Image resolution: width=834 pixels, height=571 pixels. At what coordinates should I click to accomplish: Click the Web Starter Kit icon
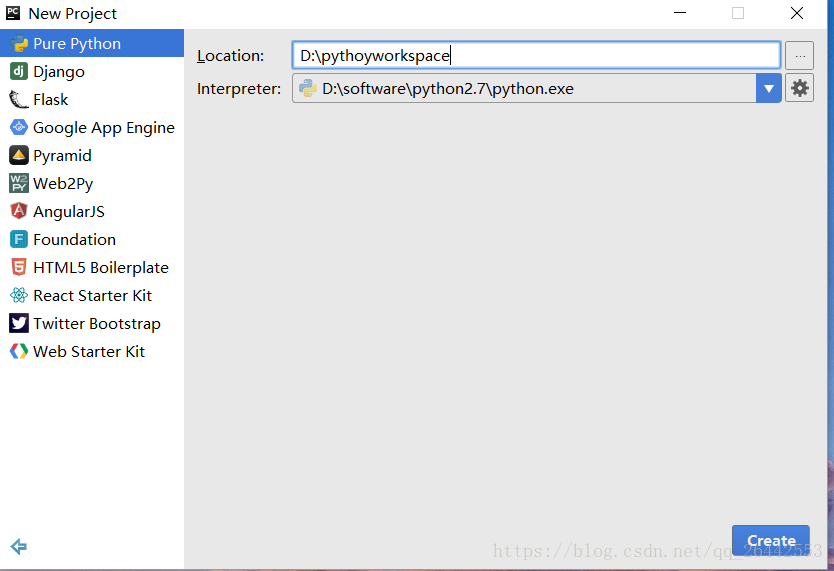(19, 351)
